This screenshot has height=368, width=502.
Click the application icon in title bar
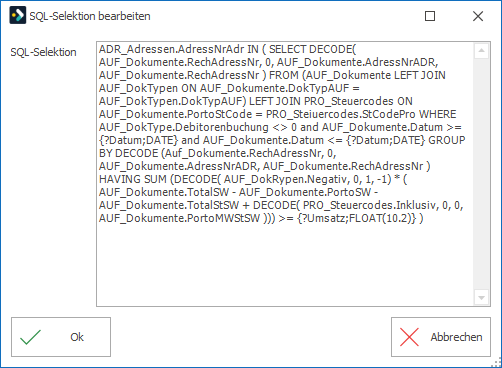18,16
